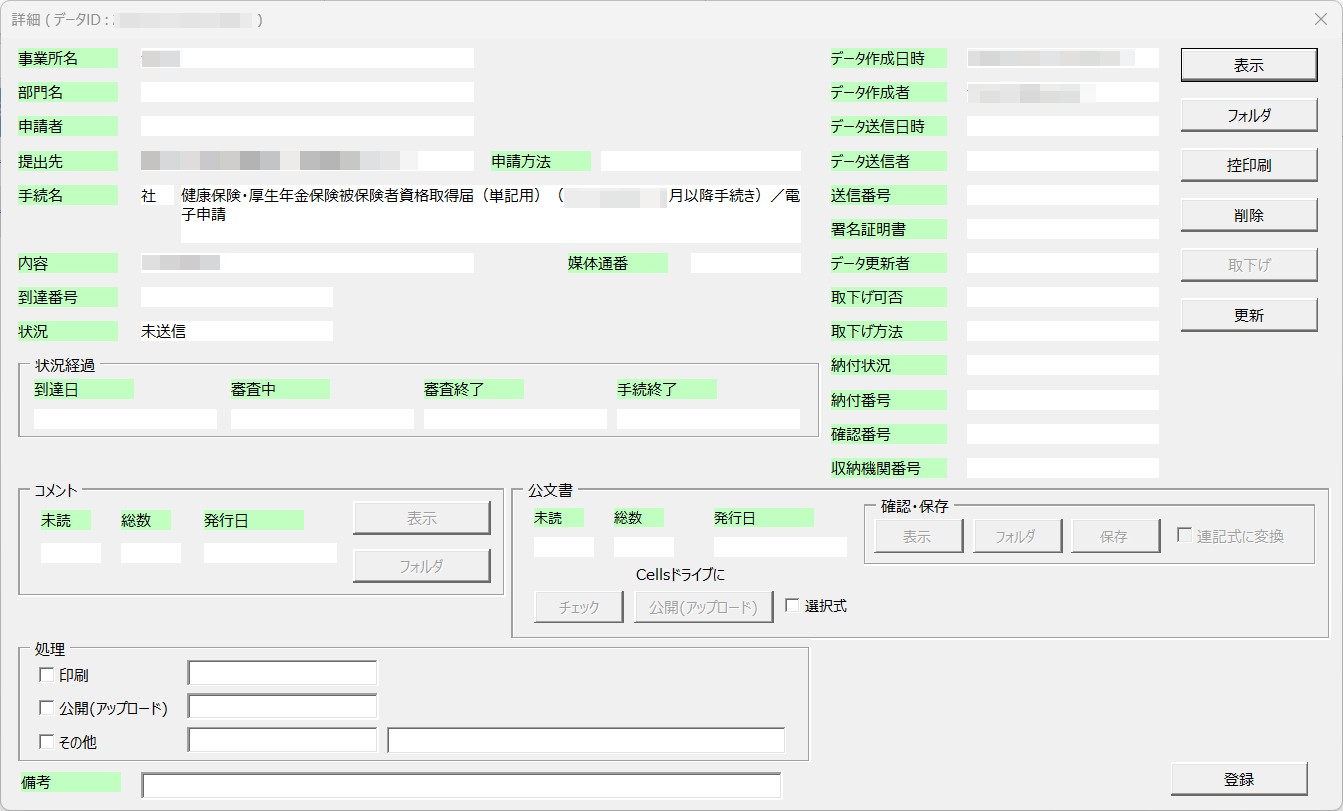Click the 総数 field in コメント
Screen dimensions: 1343x811
(151, 553)
